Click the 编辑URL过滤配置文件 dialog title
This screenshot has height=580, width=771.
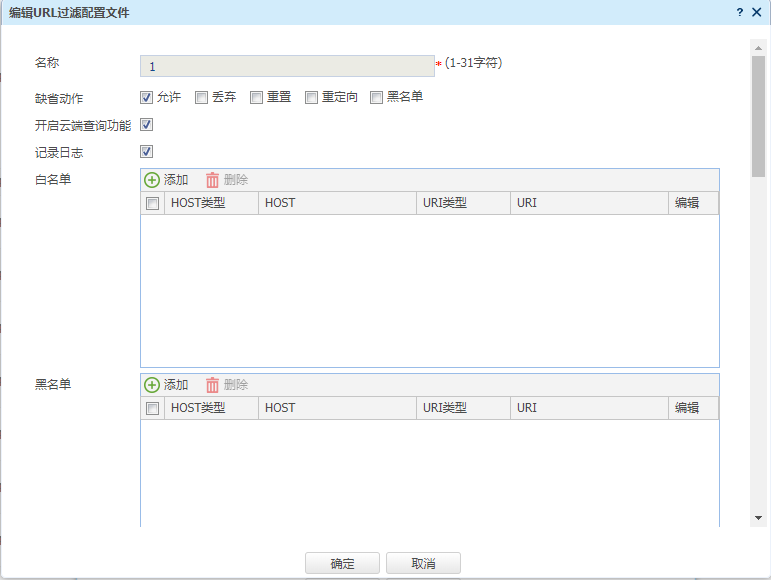coord(69,13)
